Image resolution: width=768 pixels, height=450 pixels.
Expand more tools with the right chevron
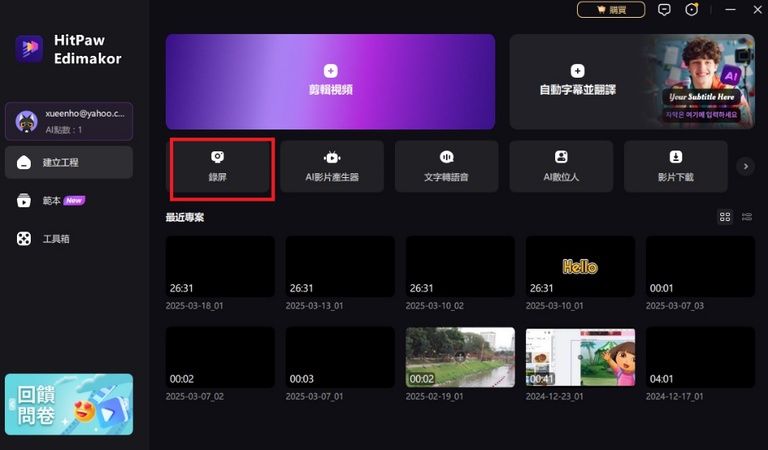[x=745, y=166]
